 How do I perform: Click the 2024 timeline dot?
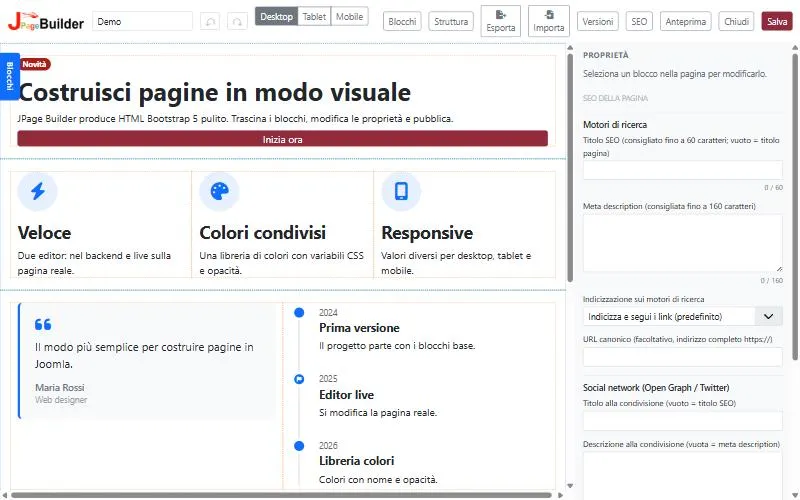299,312
